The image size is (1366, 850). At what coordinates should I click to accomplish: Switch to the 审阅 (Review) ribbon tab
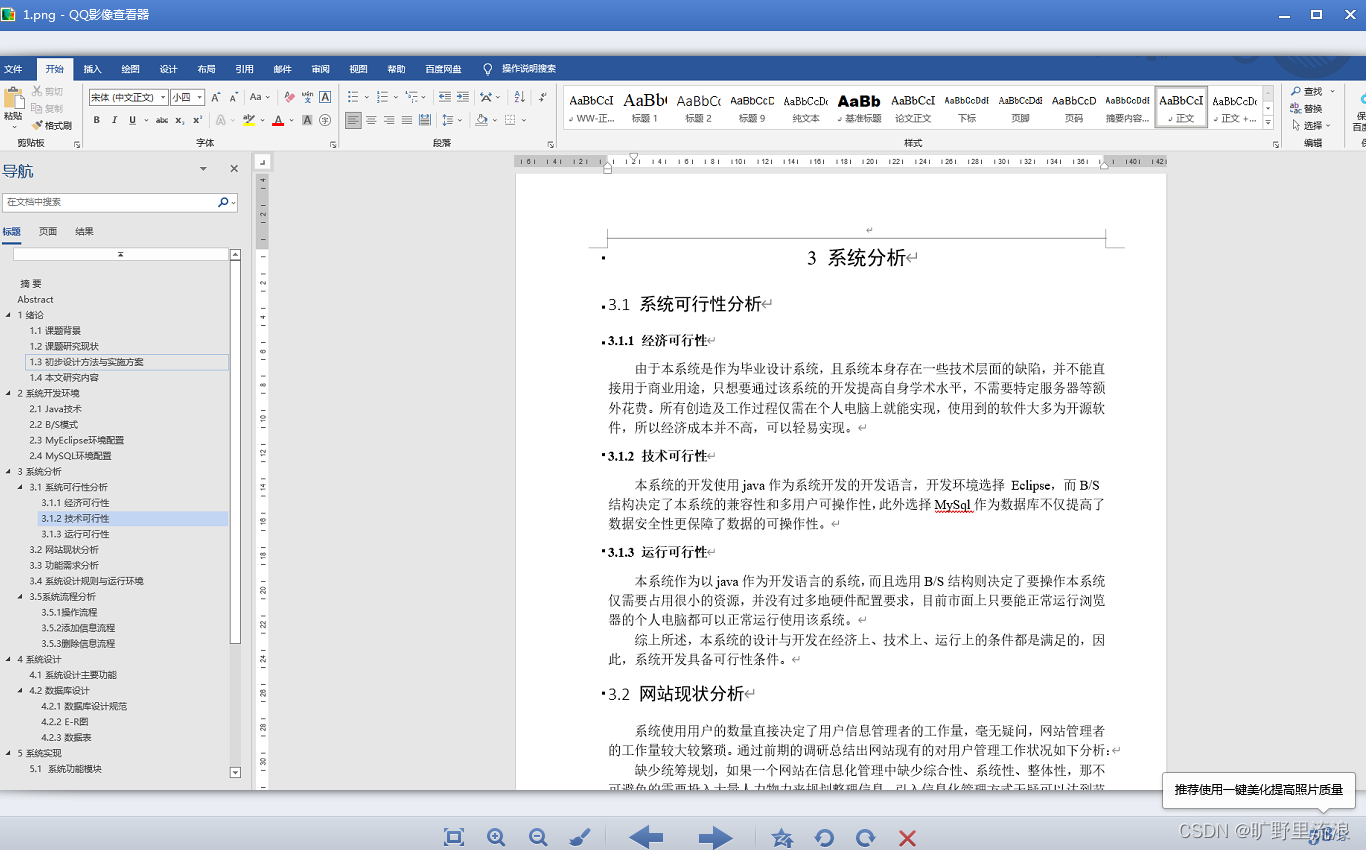pos(320,69)
